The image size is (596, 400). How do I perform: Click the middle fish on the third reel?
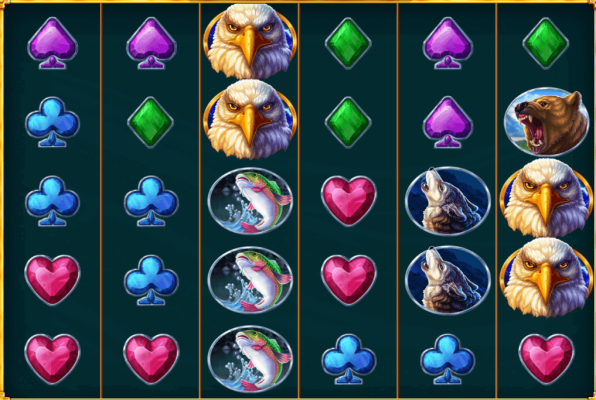250,280
